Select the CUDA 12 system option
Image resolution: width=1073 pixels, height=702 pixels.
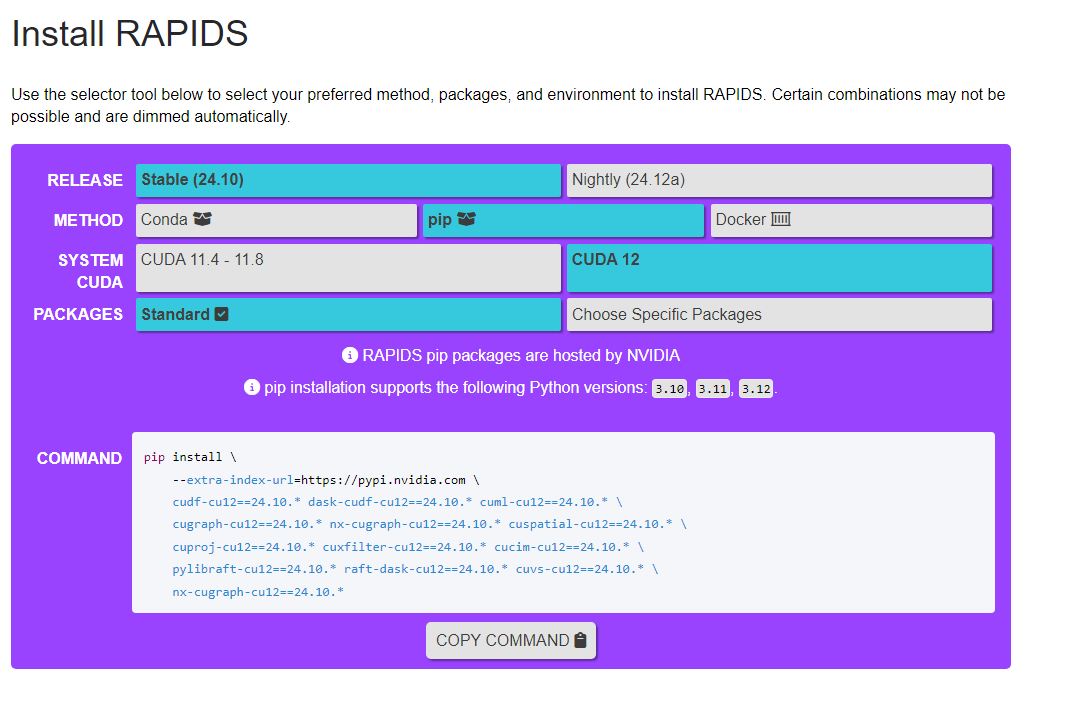[x=779, y=268]
